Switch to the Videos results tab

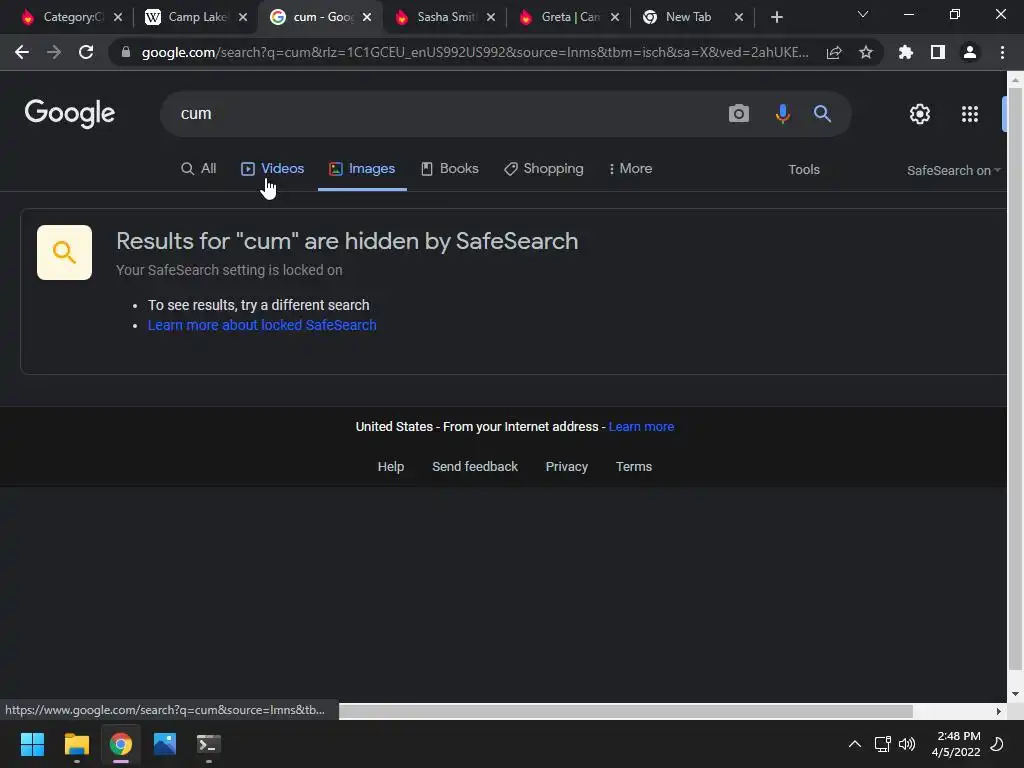pyautogui.click(x=272, y=168)
